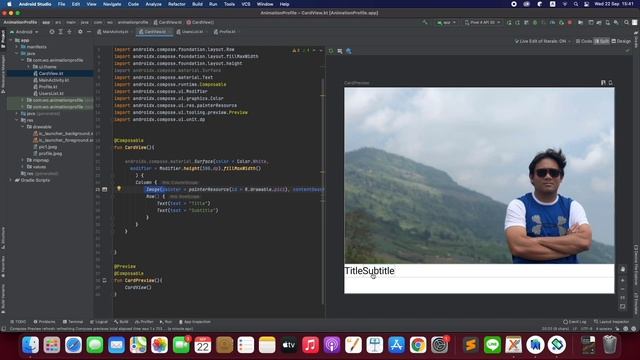Open Project panel gear options

[x=80, y=32]
